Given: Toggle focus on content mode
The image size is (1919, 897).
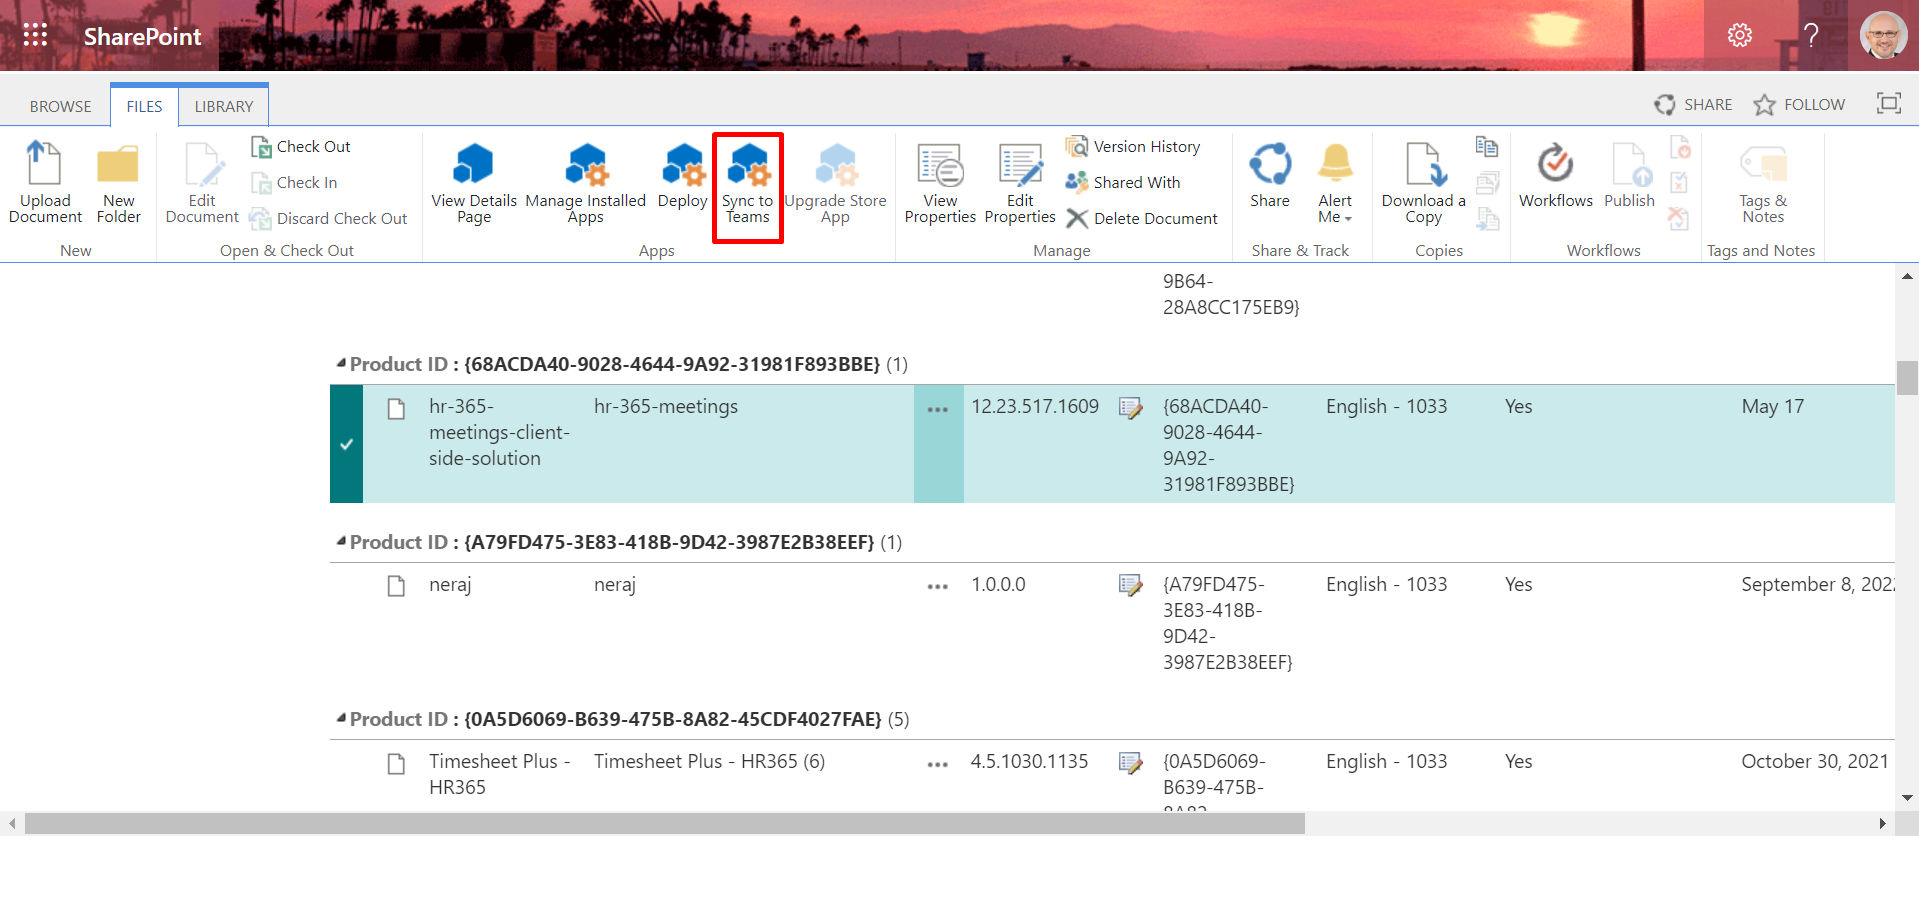Looking at the screenshot, I should point(1889,103).
